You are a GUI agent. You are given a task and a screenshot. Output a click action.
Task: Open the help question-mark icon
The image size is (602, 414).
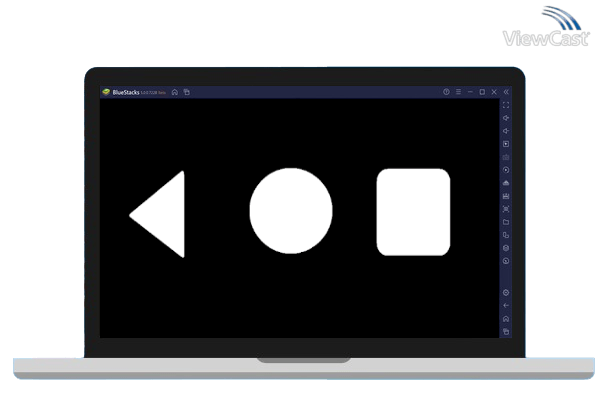coord(446,92)
